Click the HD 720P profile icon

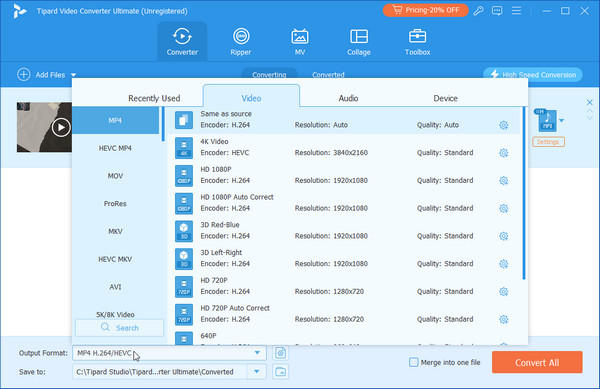click(184, 286)
